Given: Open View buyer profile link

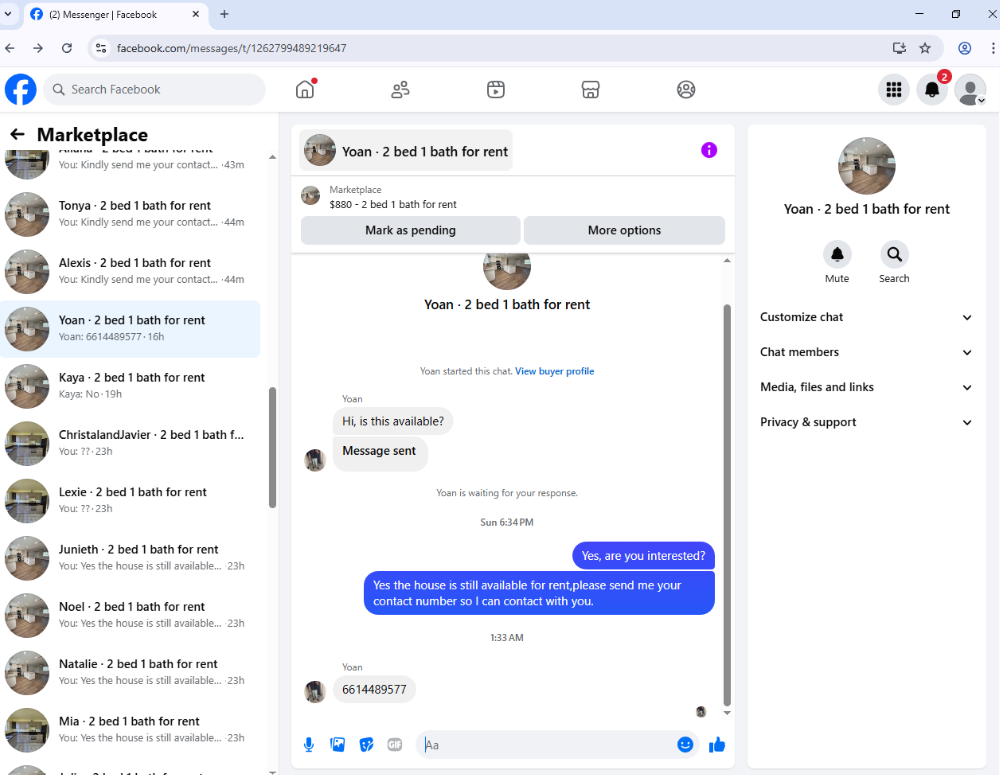Looking at the screenshot, I should click(x=554, y=371).
